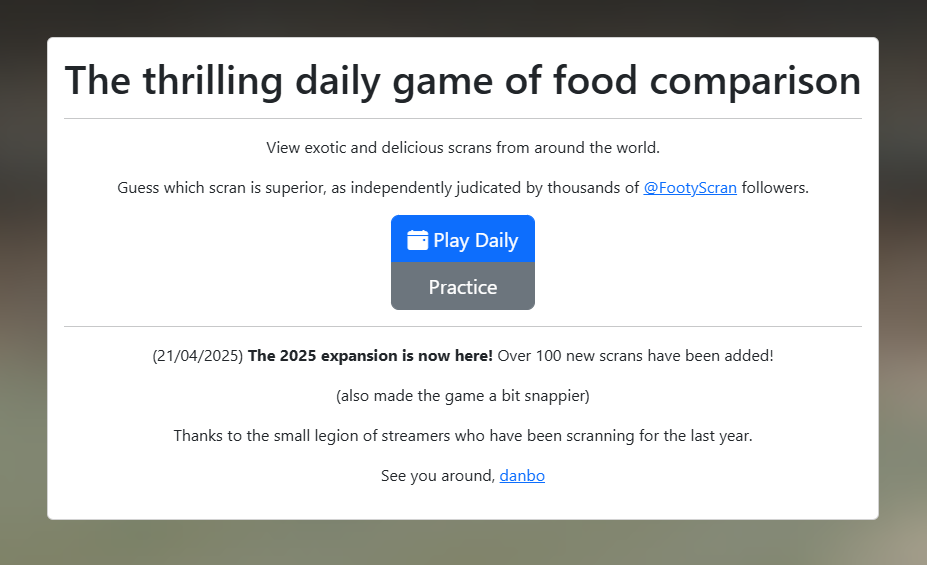
Task: Click the calendar icon on Play Daily
Action: (x=418, y=240)
